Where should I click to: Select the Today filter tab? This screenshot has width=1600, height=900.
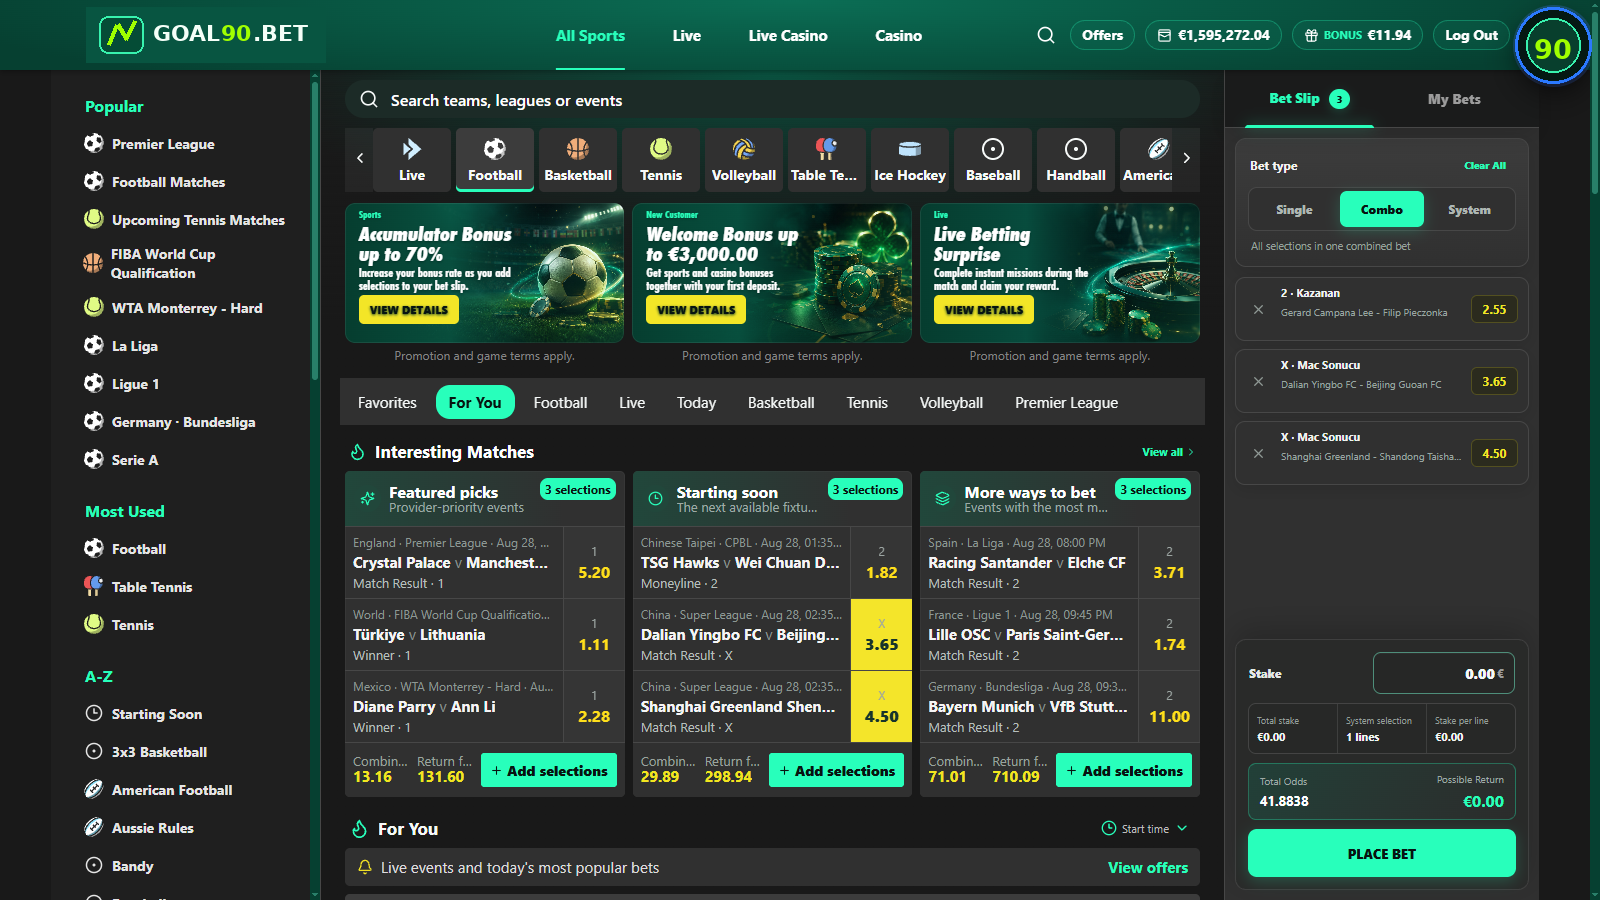click(696, 403)
